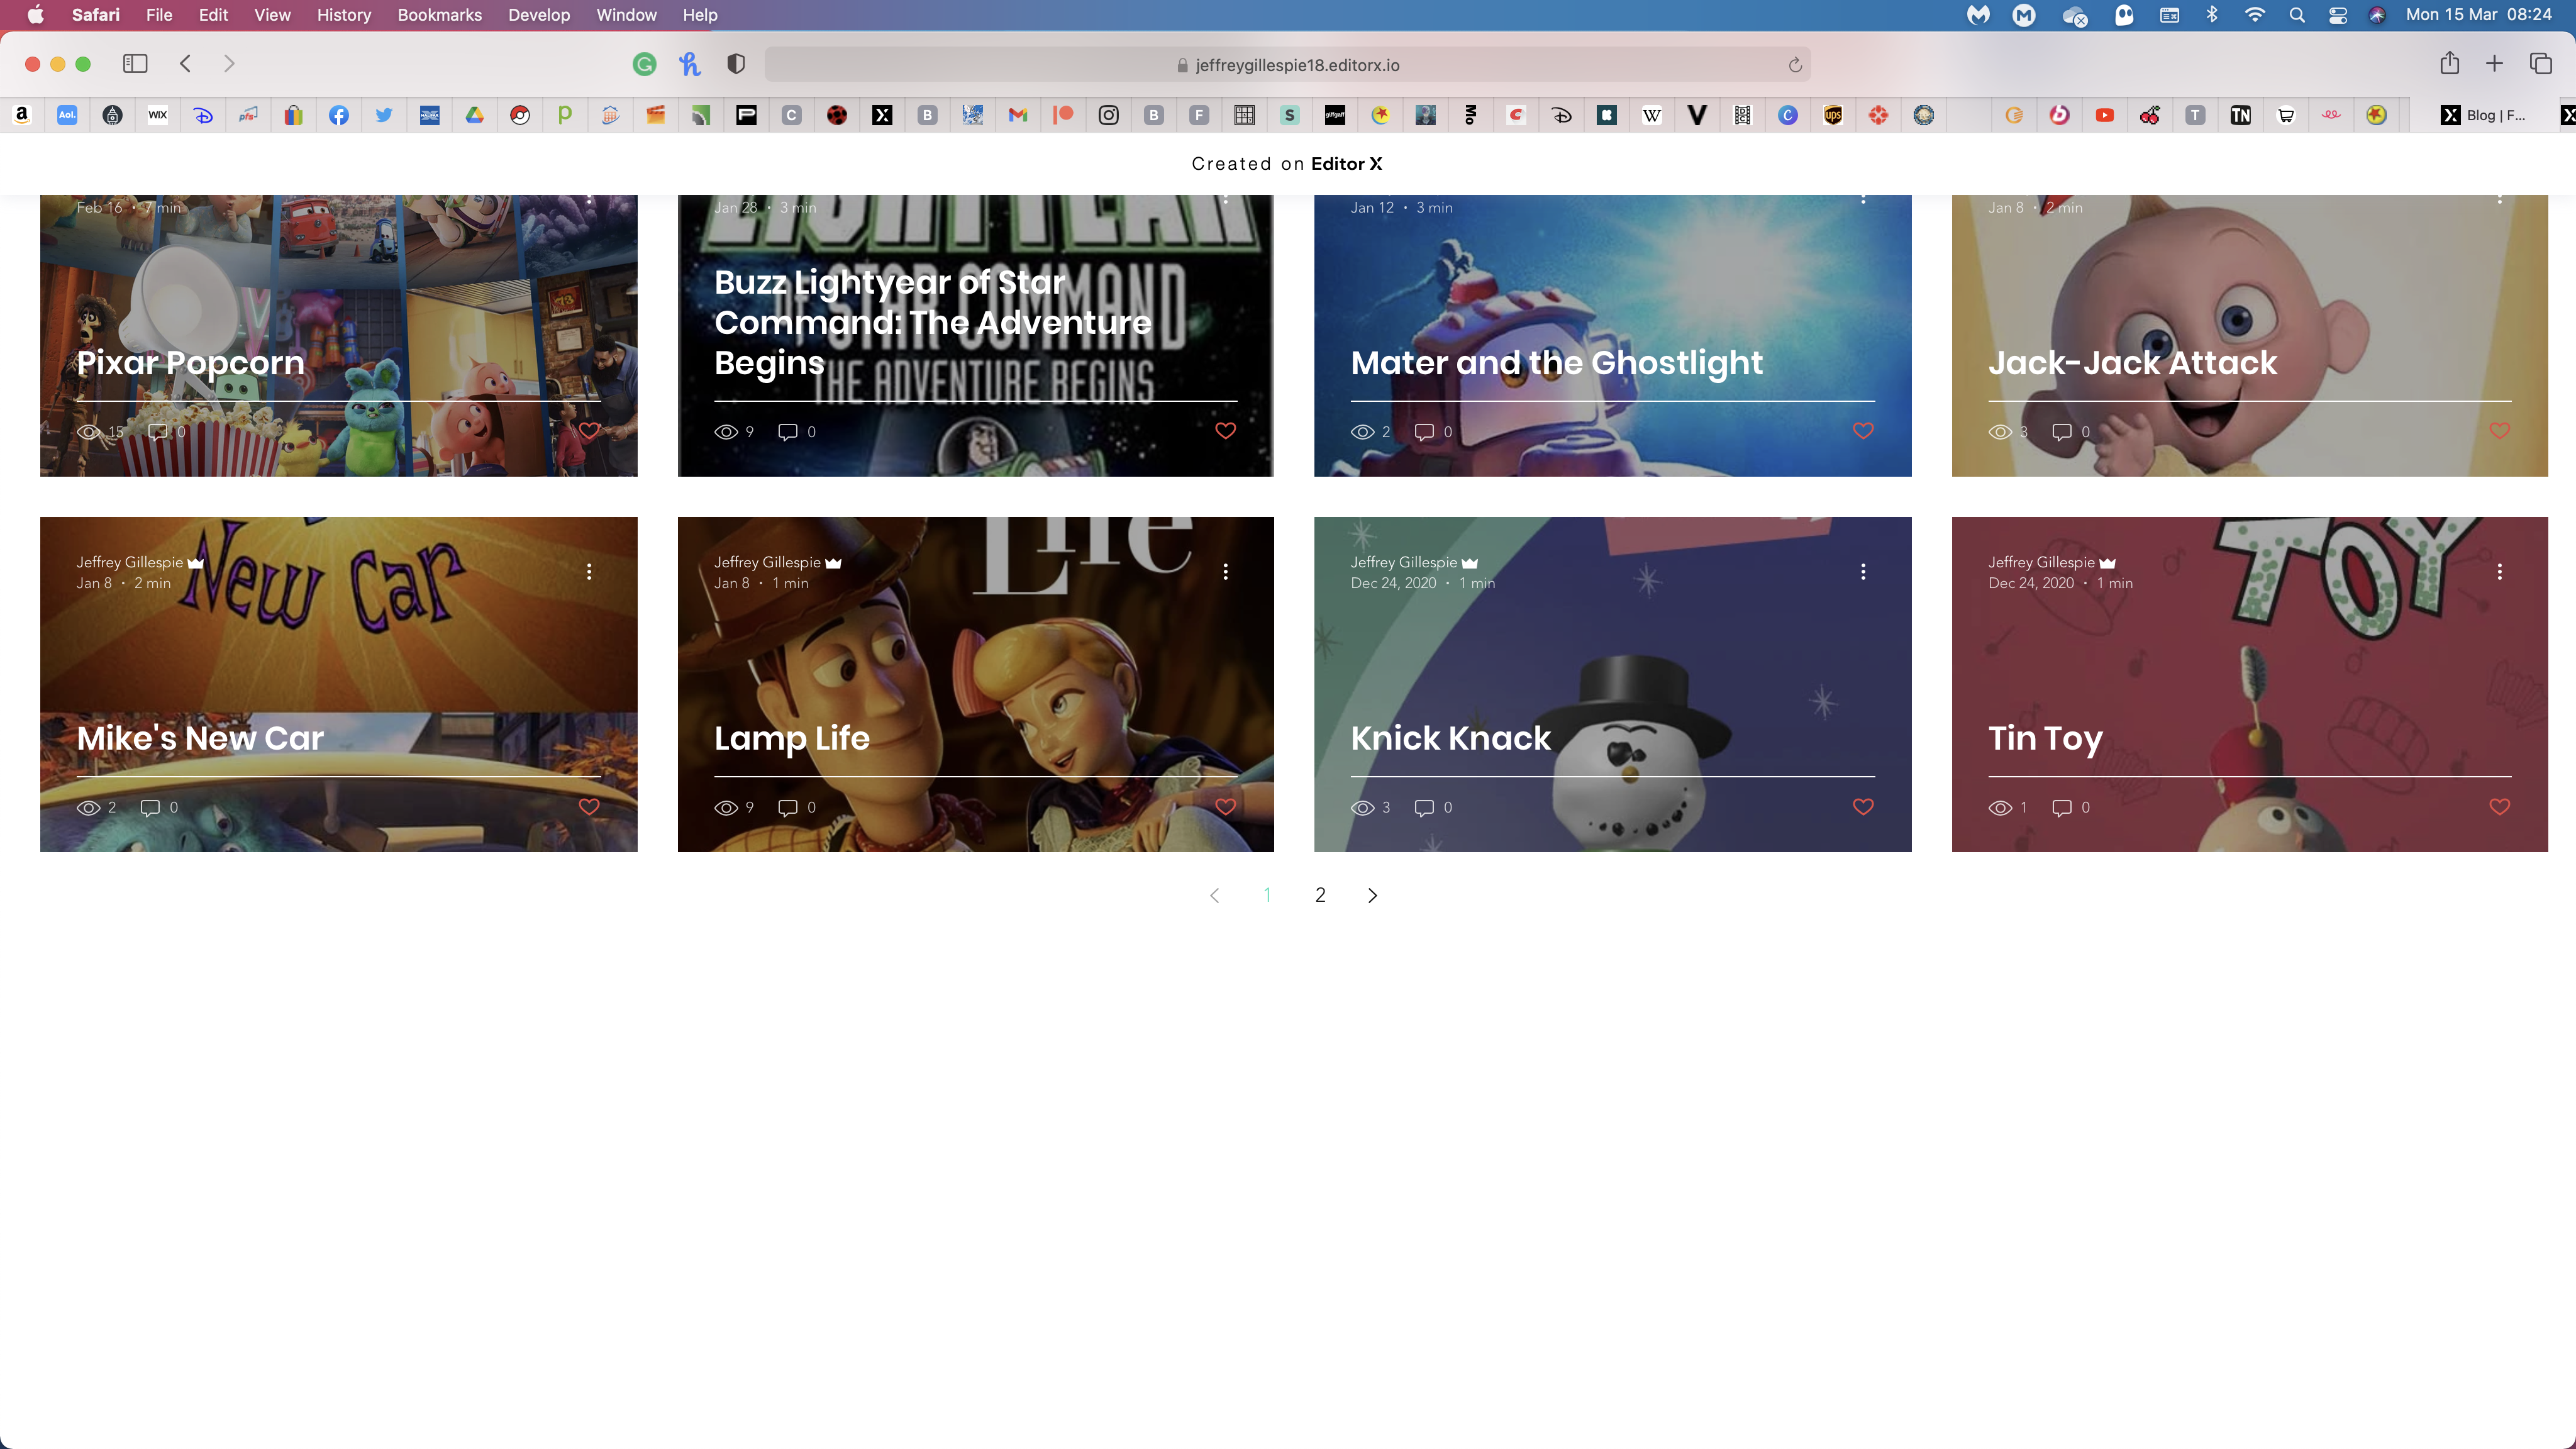
Task: Click the next page arrow in pagination
Action: [1372, 895]
